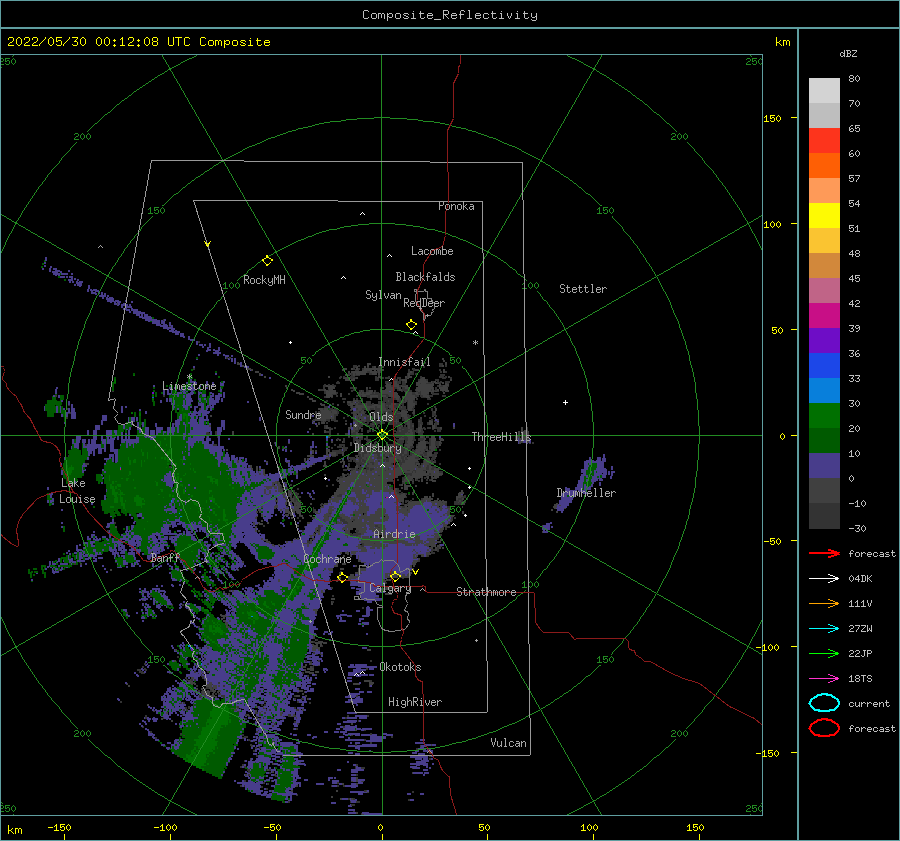Click the Sundre town label
Viewport: 900px width, 841px height.
(x=303, y=414)
